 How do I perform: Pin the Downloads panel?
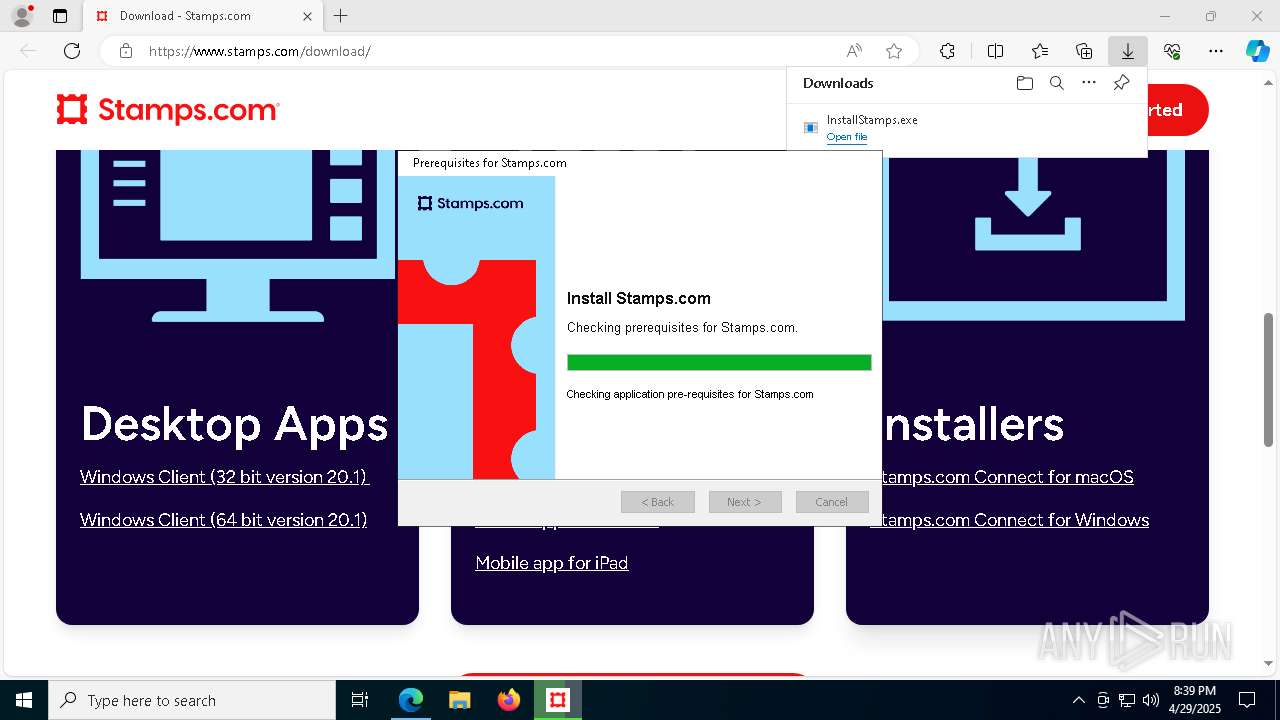click(1121, 83)
